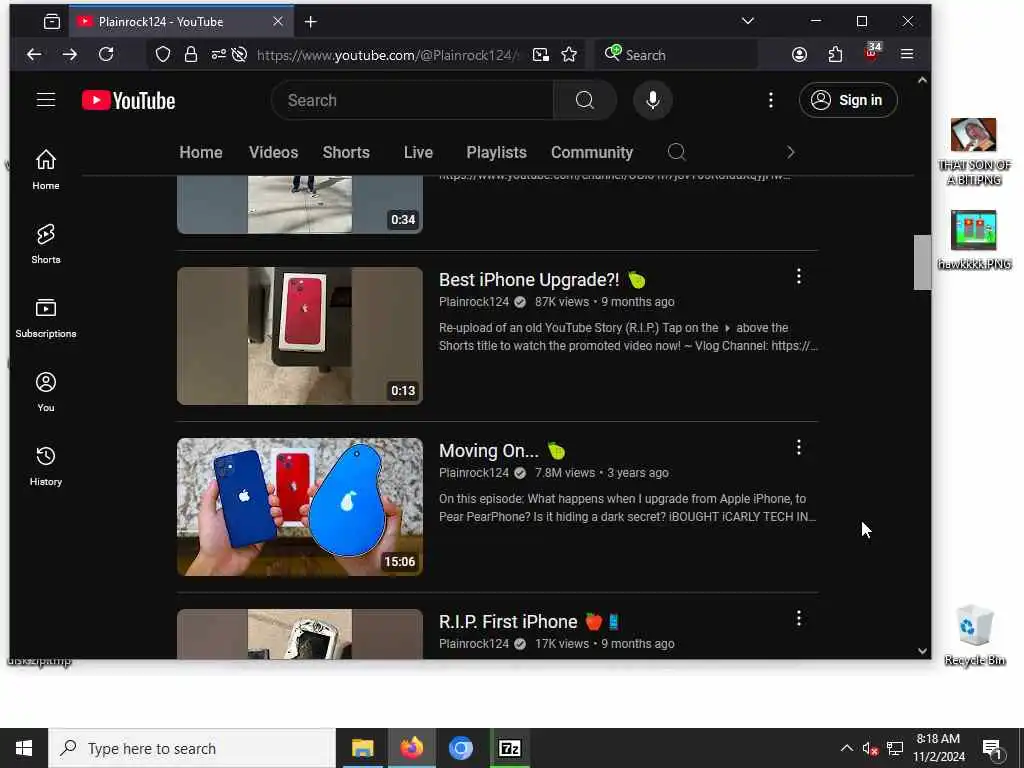Open YouTube settings three-dot menu

771,100
